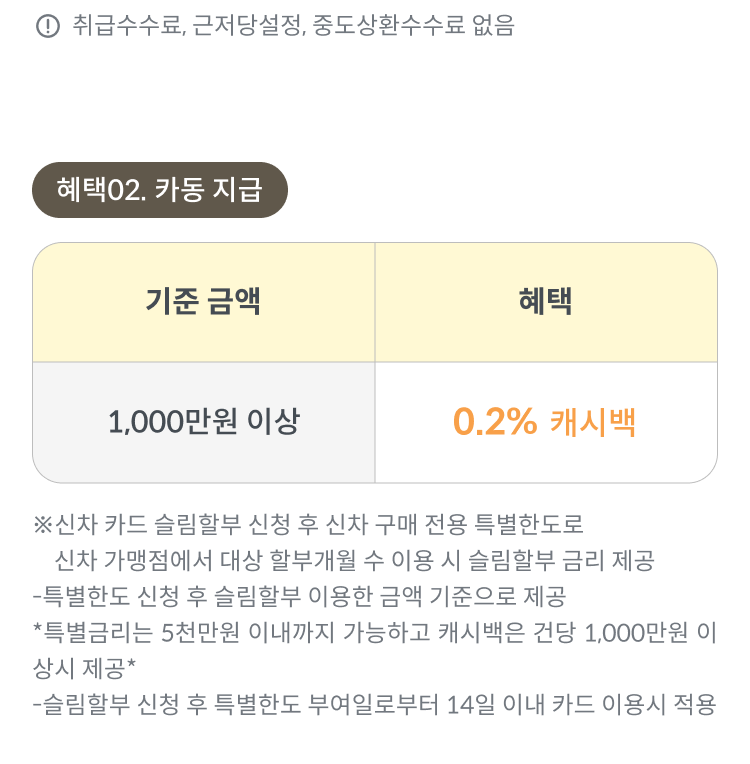Image resolution: width=750 pixels, height=764 pixels.
Task: Click the -특별한도 신청 후 슬림할부 line
Action: pos(299,597)
